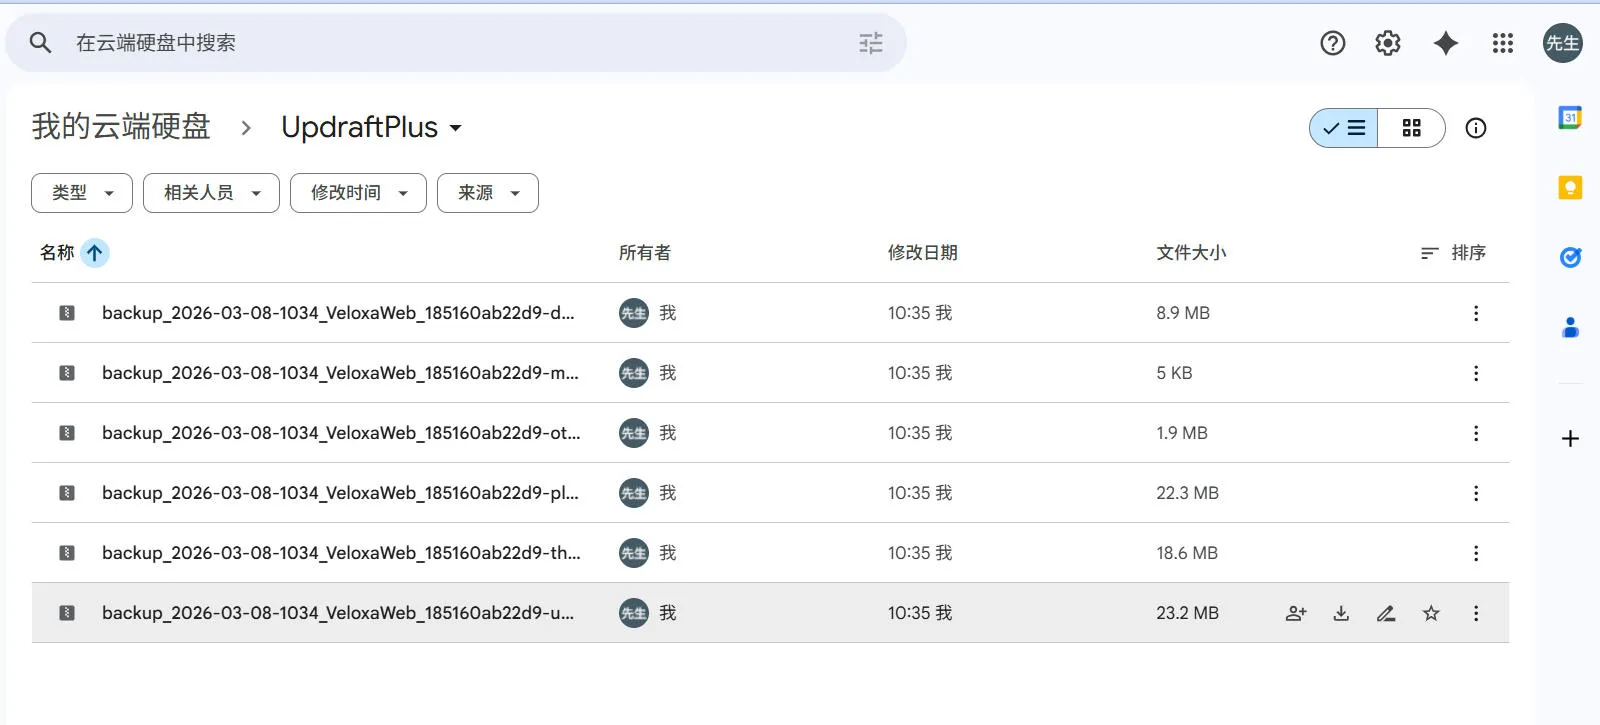Expand the 修改时间 filter dropdown
Image resolution: width=1600 pixels, height=725 pixels.
click(358, 193)
